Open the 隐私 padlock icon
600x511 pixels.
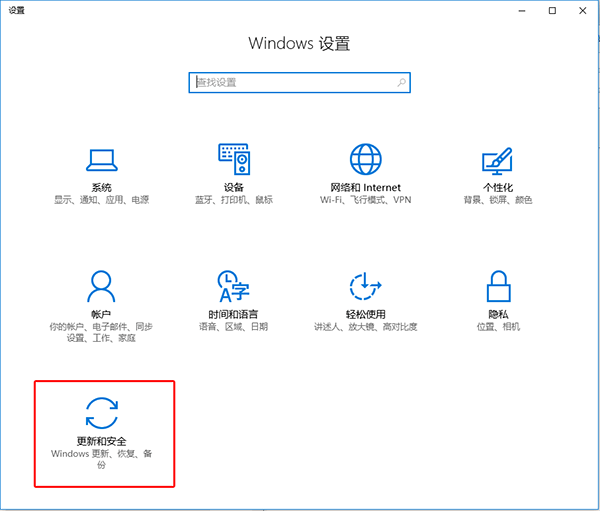click(498, 286)
